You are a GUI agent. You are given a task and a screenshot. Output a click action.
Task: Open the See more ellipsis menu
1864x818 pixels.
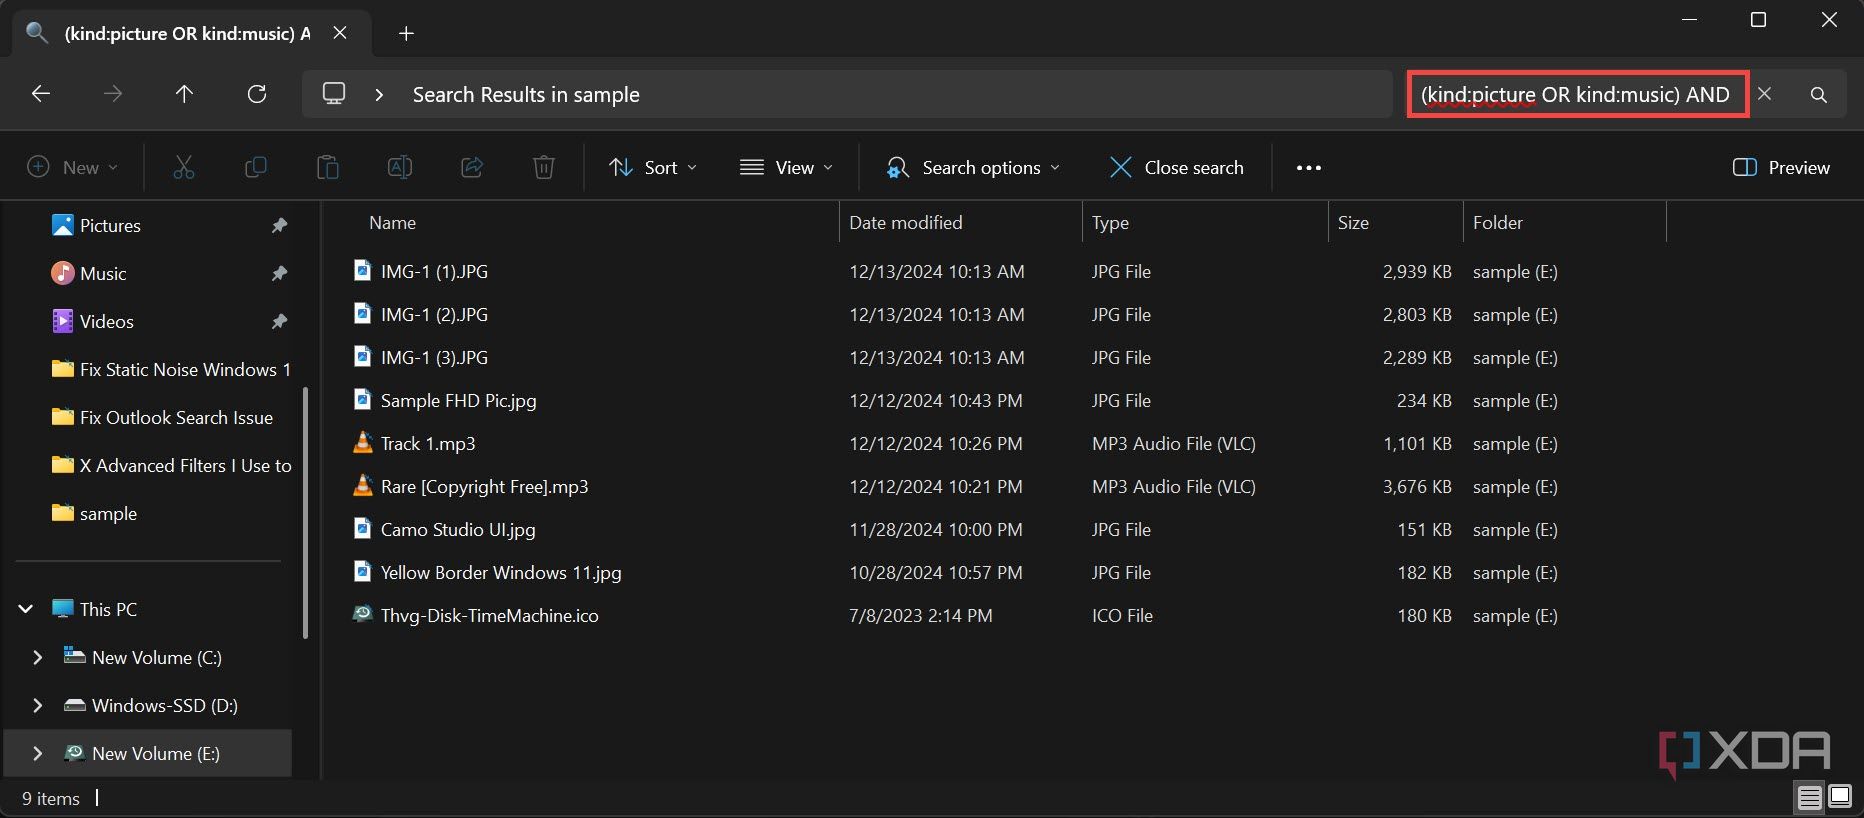pos(1309,167)
